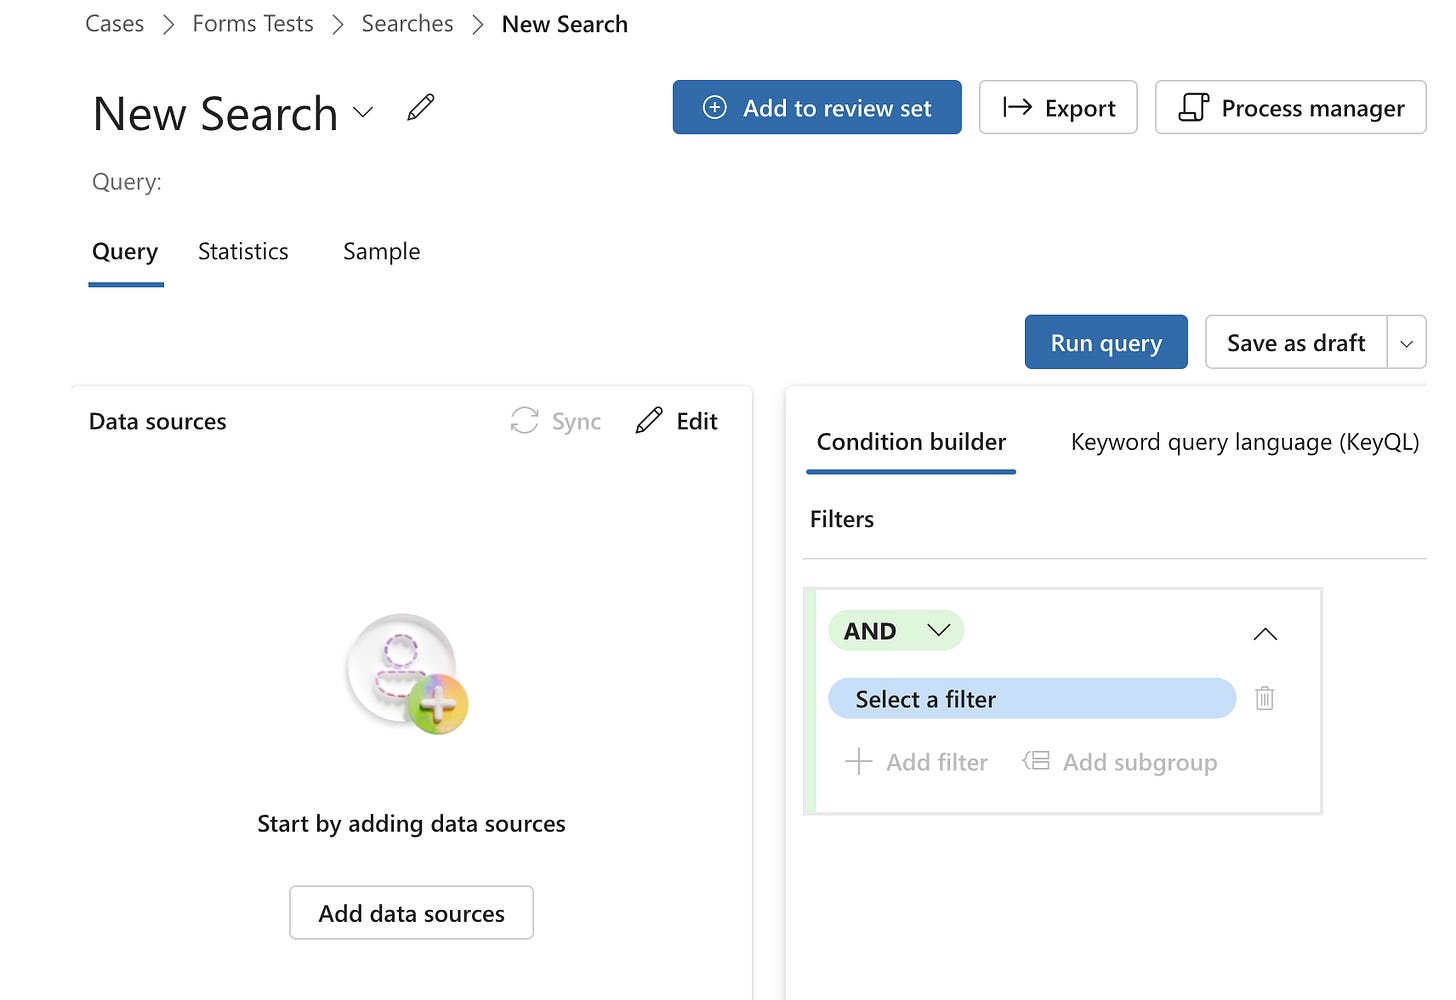Click the Edit pencil icon for data sources
The height and width of the screenshot is (1000, 1456).
click(649, 421)
